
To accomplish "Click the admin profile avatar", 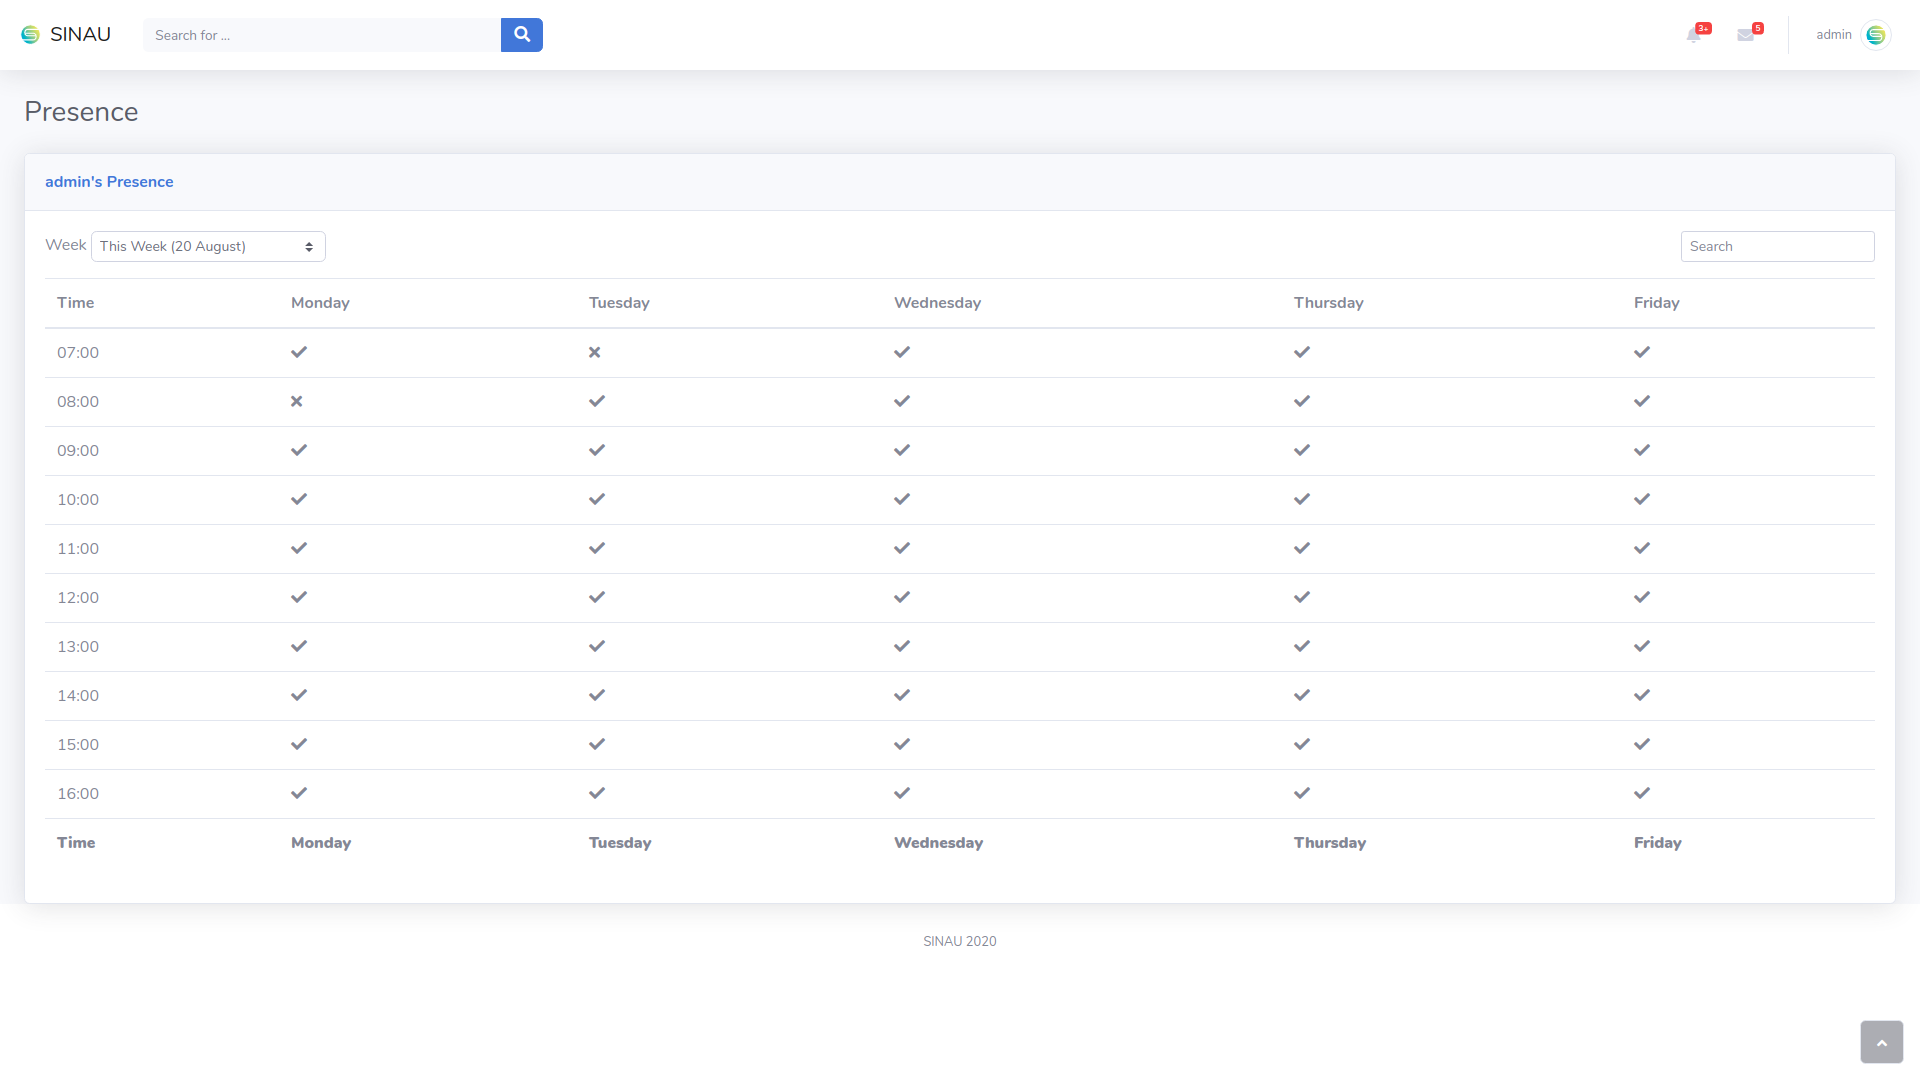I will [1876, 35].
